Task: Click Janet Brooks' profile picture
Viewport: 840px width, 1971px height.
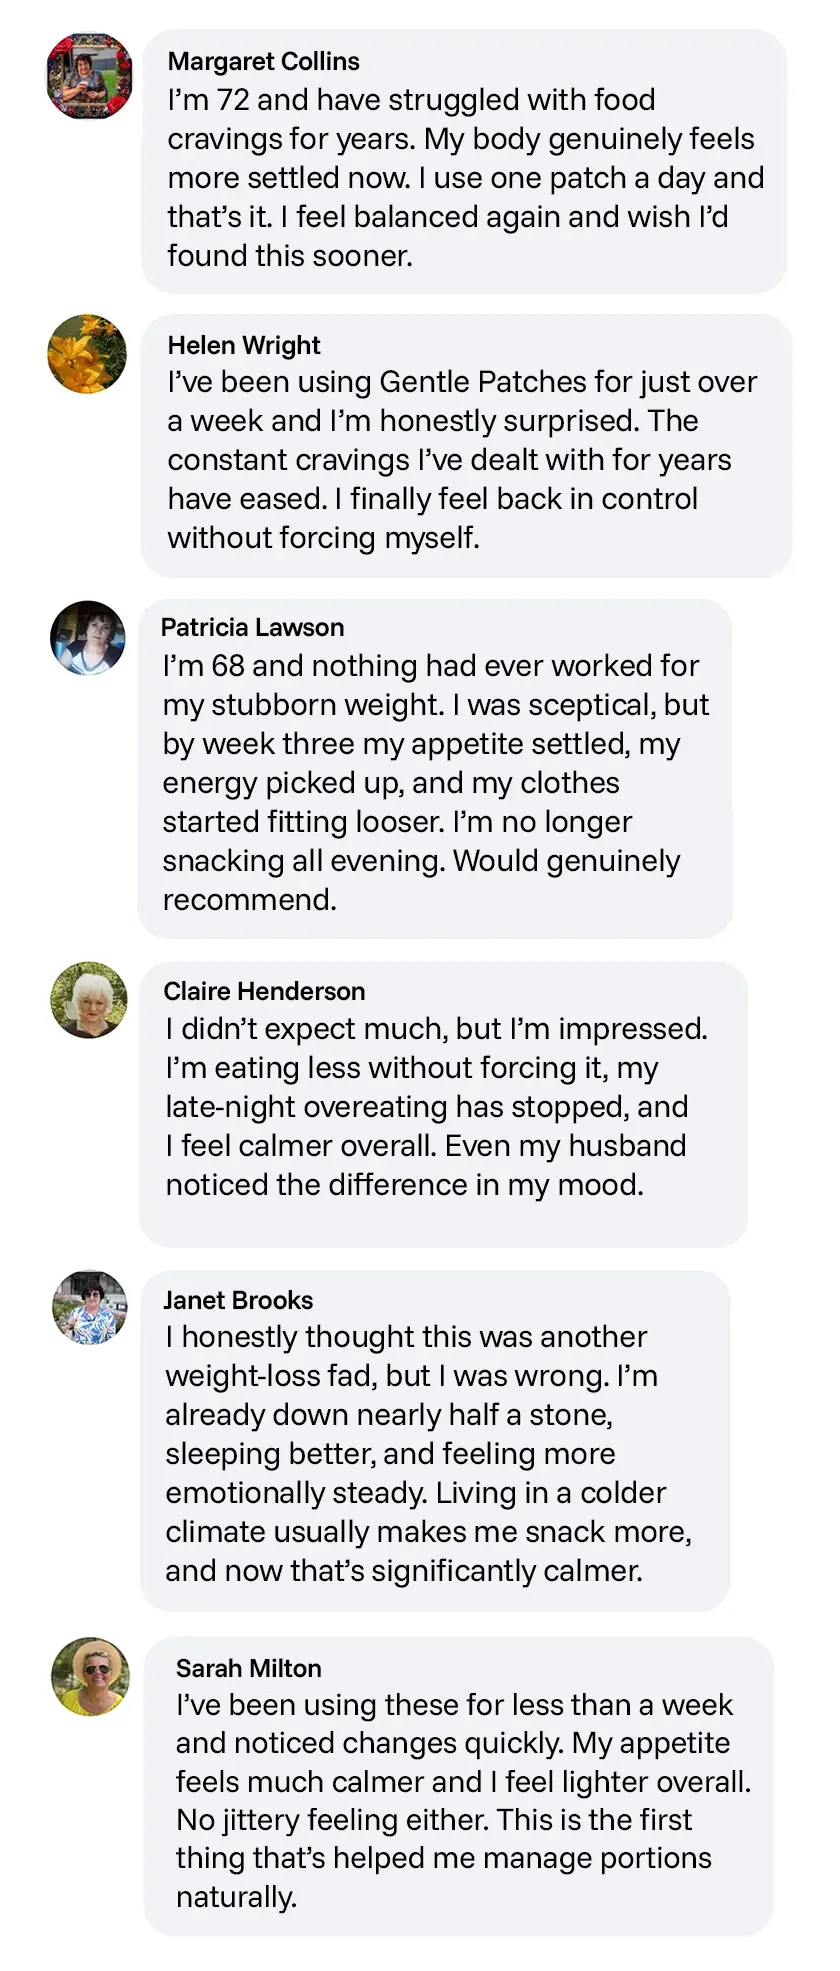Action: (90, 1307)
